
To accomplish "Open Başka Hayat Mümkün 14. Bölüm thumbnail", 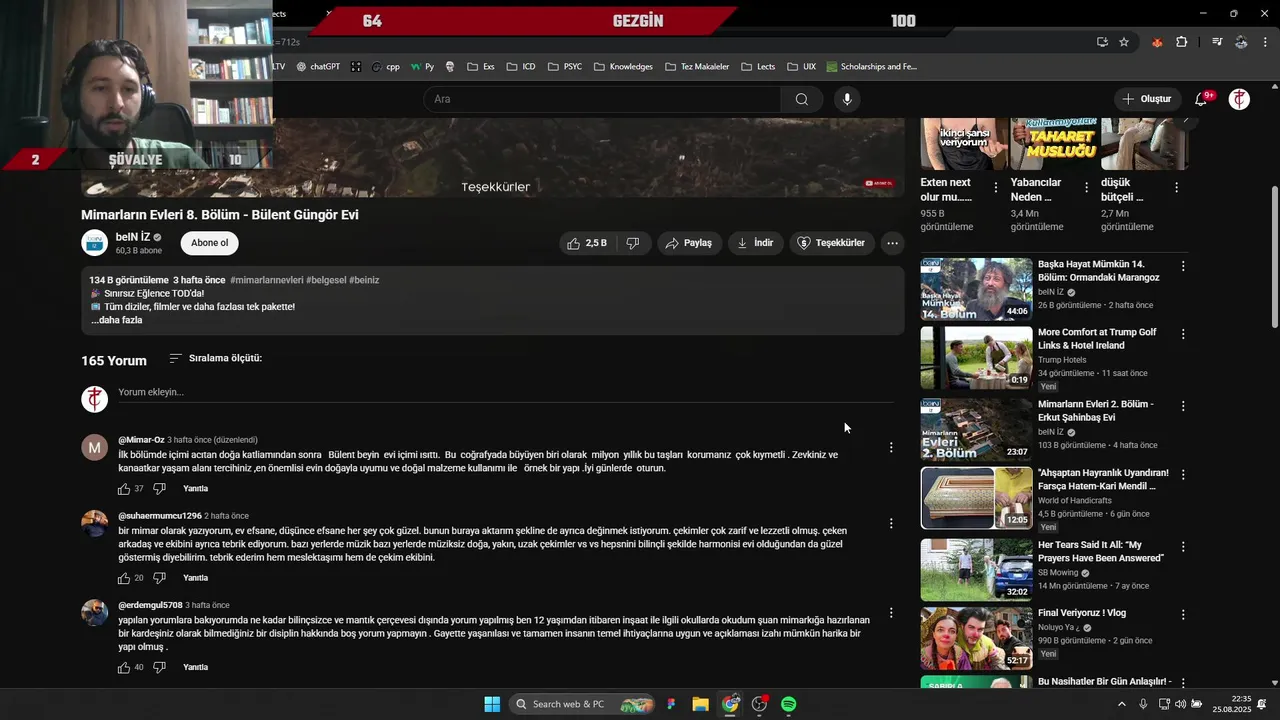I will pyautogui.click(x=976, y=290).
